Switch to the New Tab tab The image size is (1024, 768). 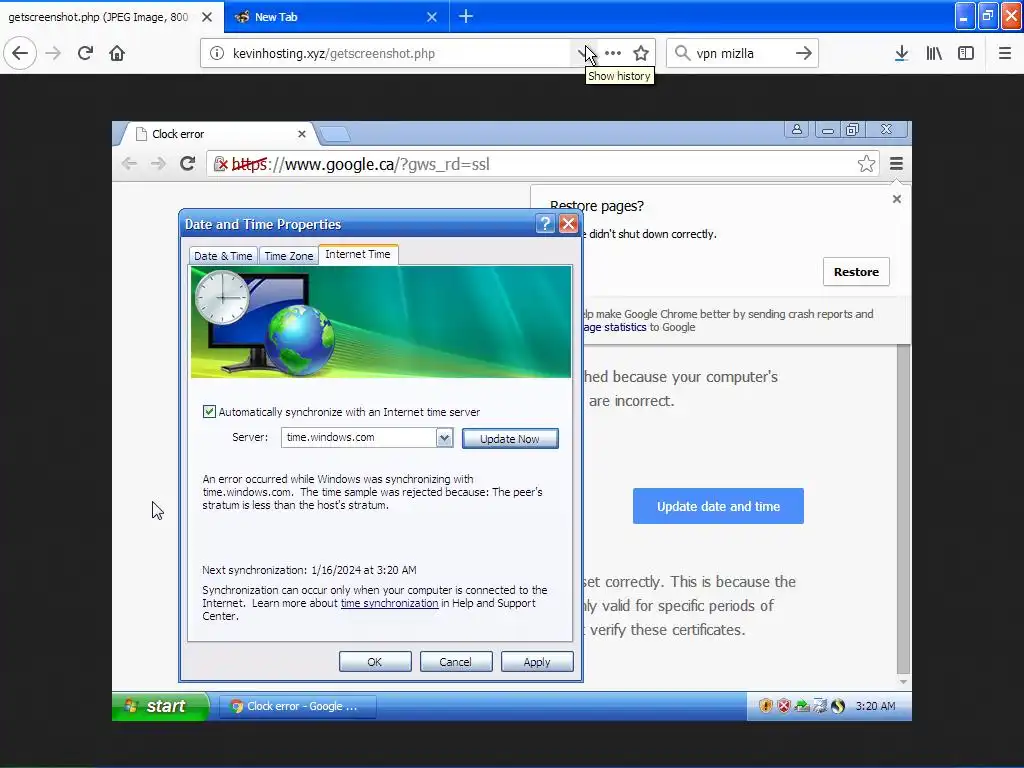tap(336, 17)
